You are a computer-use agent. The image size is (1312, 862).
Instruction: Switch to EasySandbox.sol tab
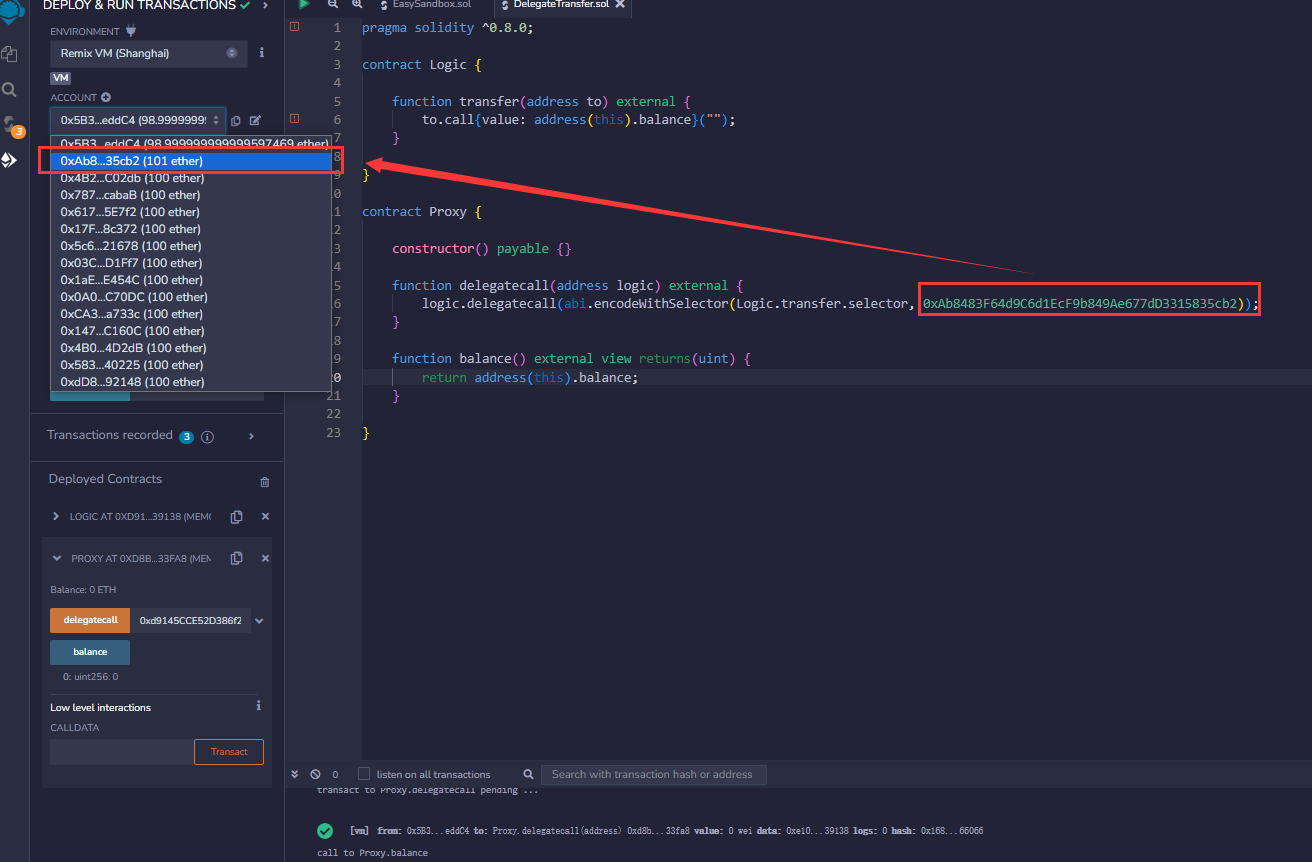pos(431,5)
